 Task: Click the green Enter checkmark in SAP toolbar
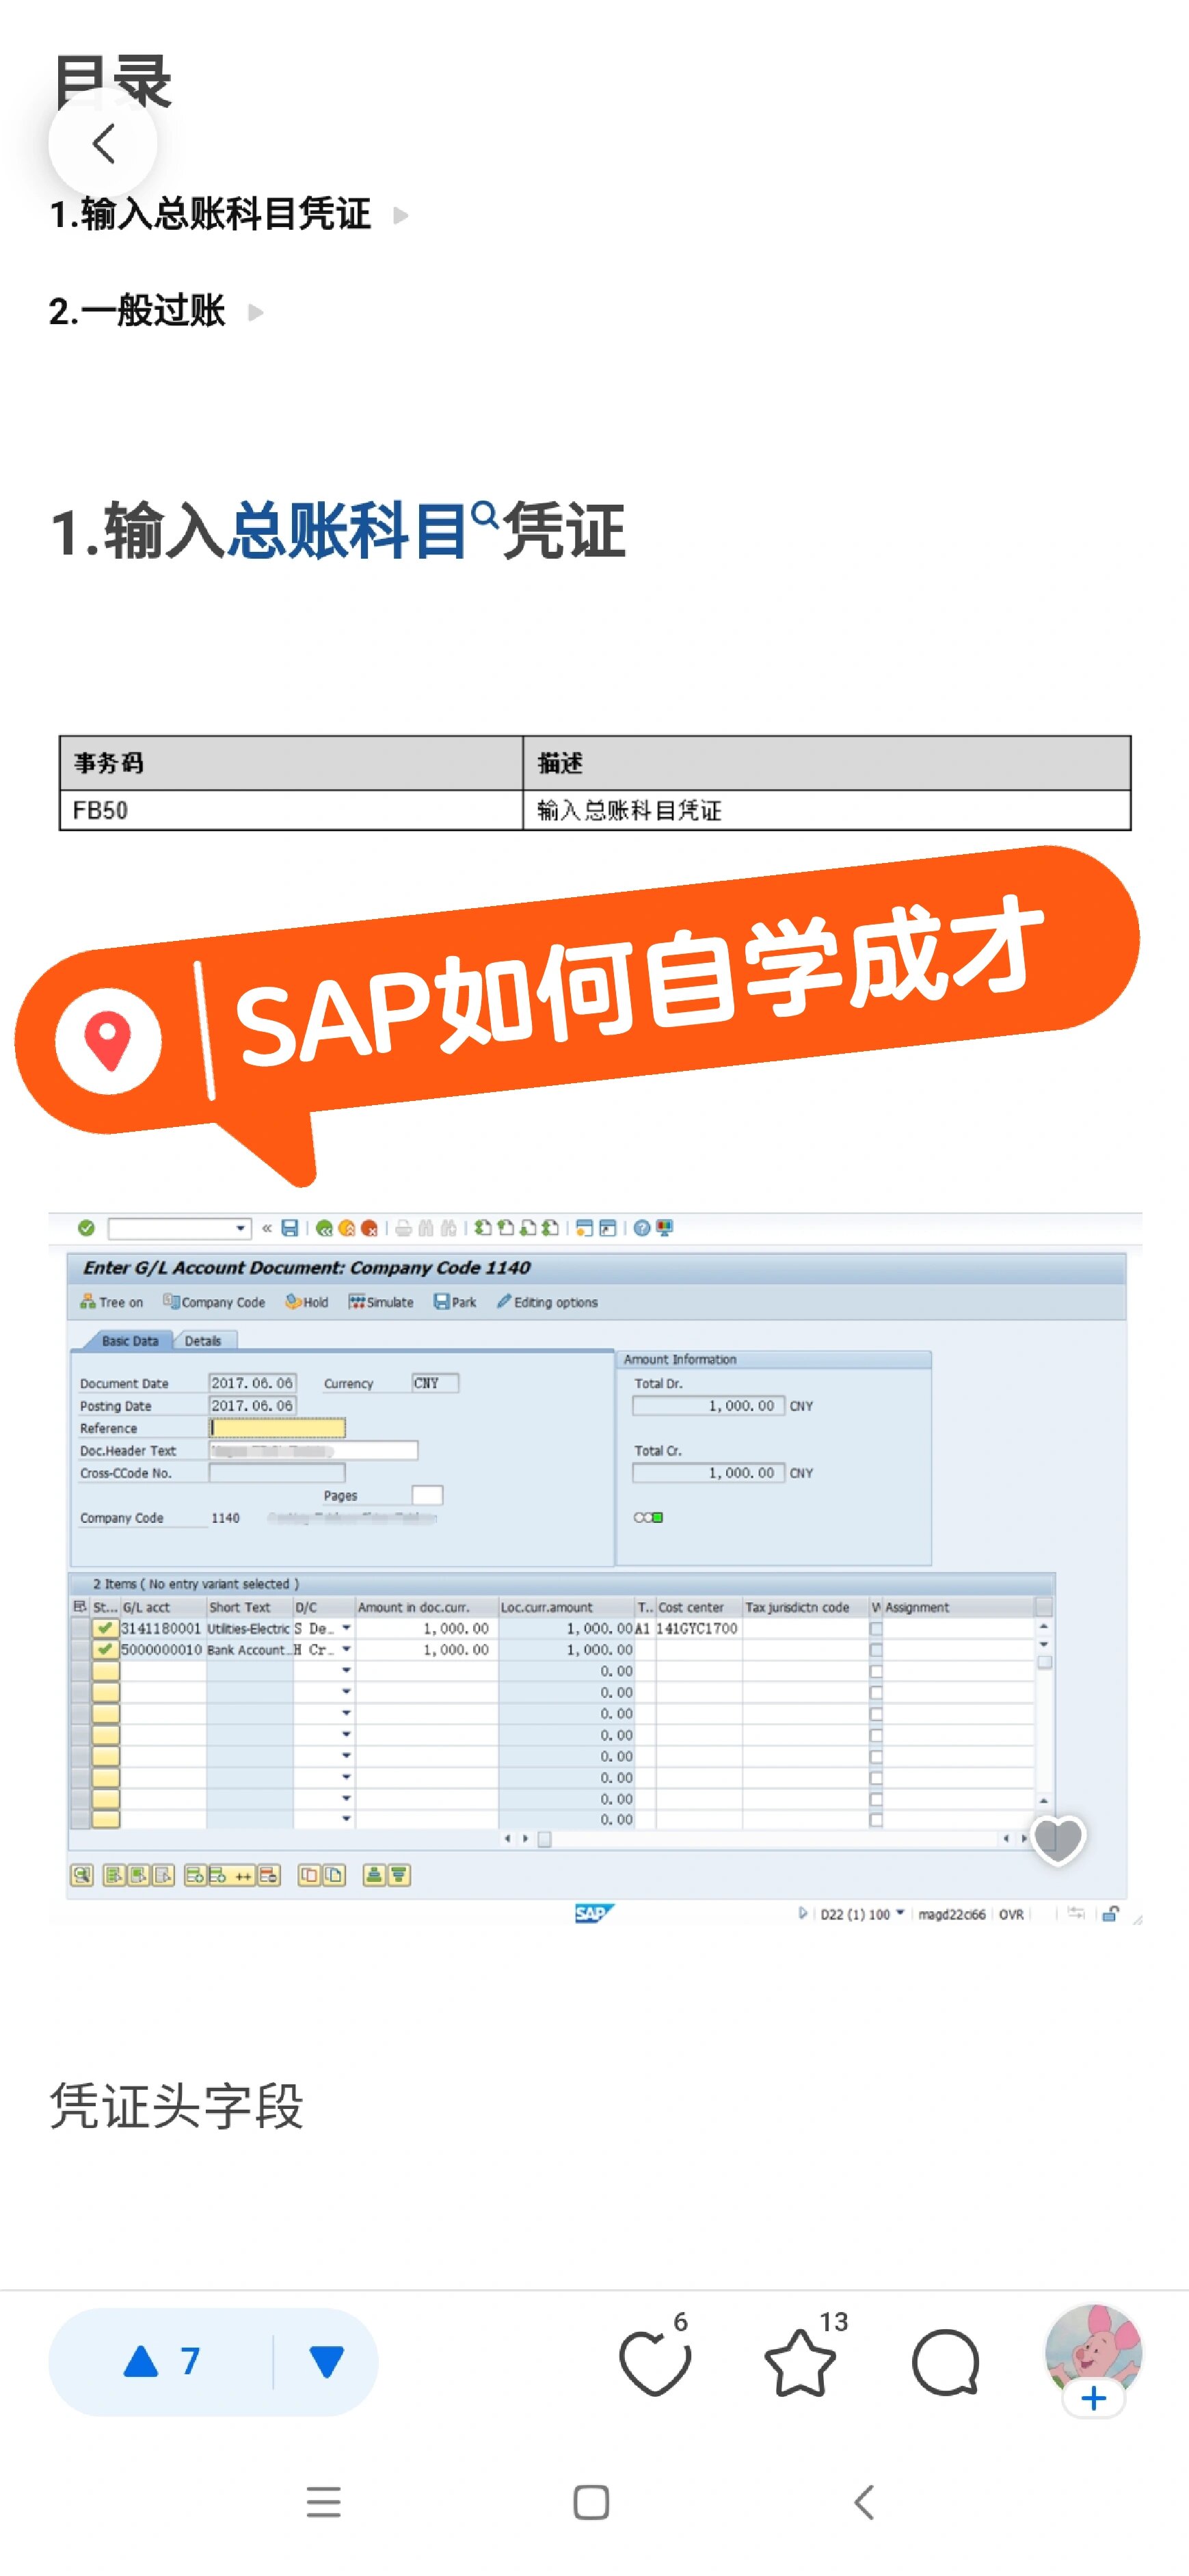coord(86,1227)
